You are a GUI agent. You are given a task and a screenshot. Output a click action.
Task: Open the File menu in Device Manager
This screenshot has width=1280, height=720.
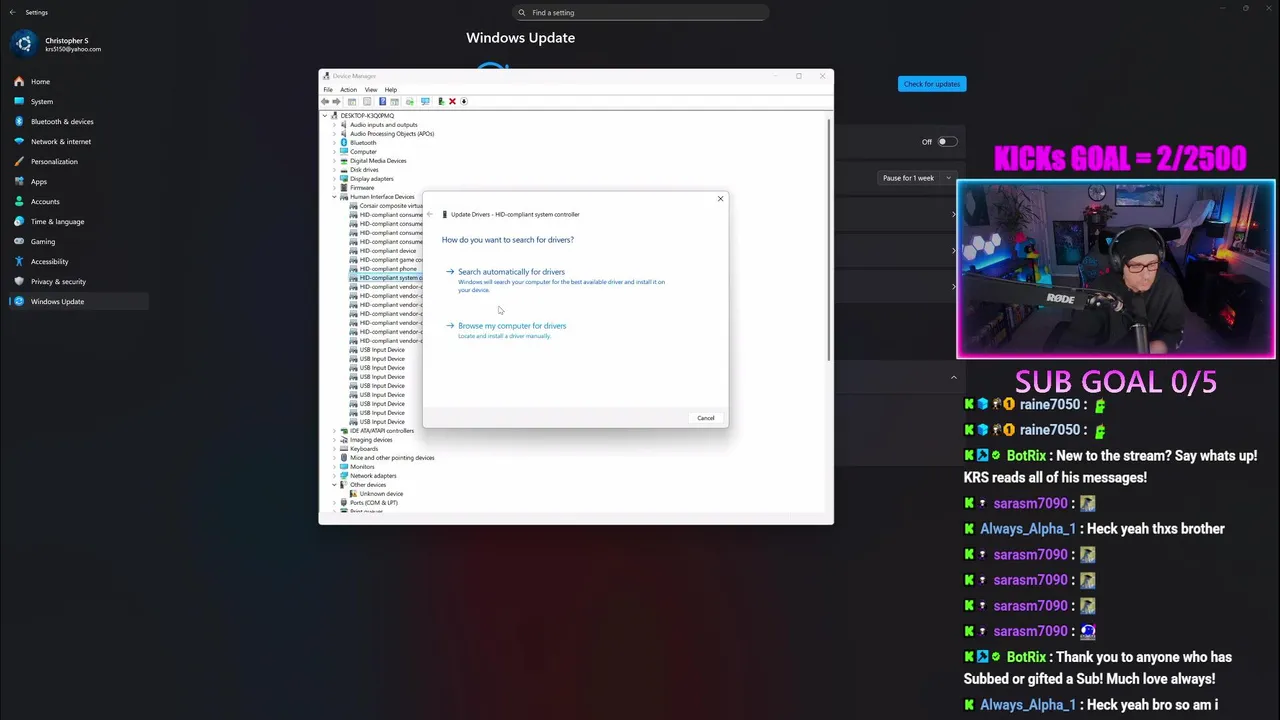(x=328, y=90)
